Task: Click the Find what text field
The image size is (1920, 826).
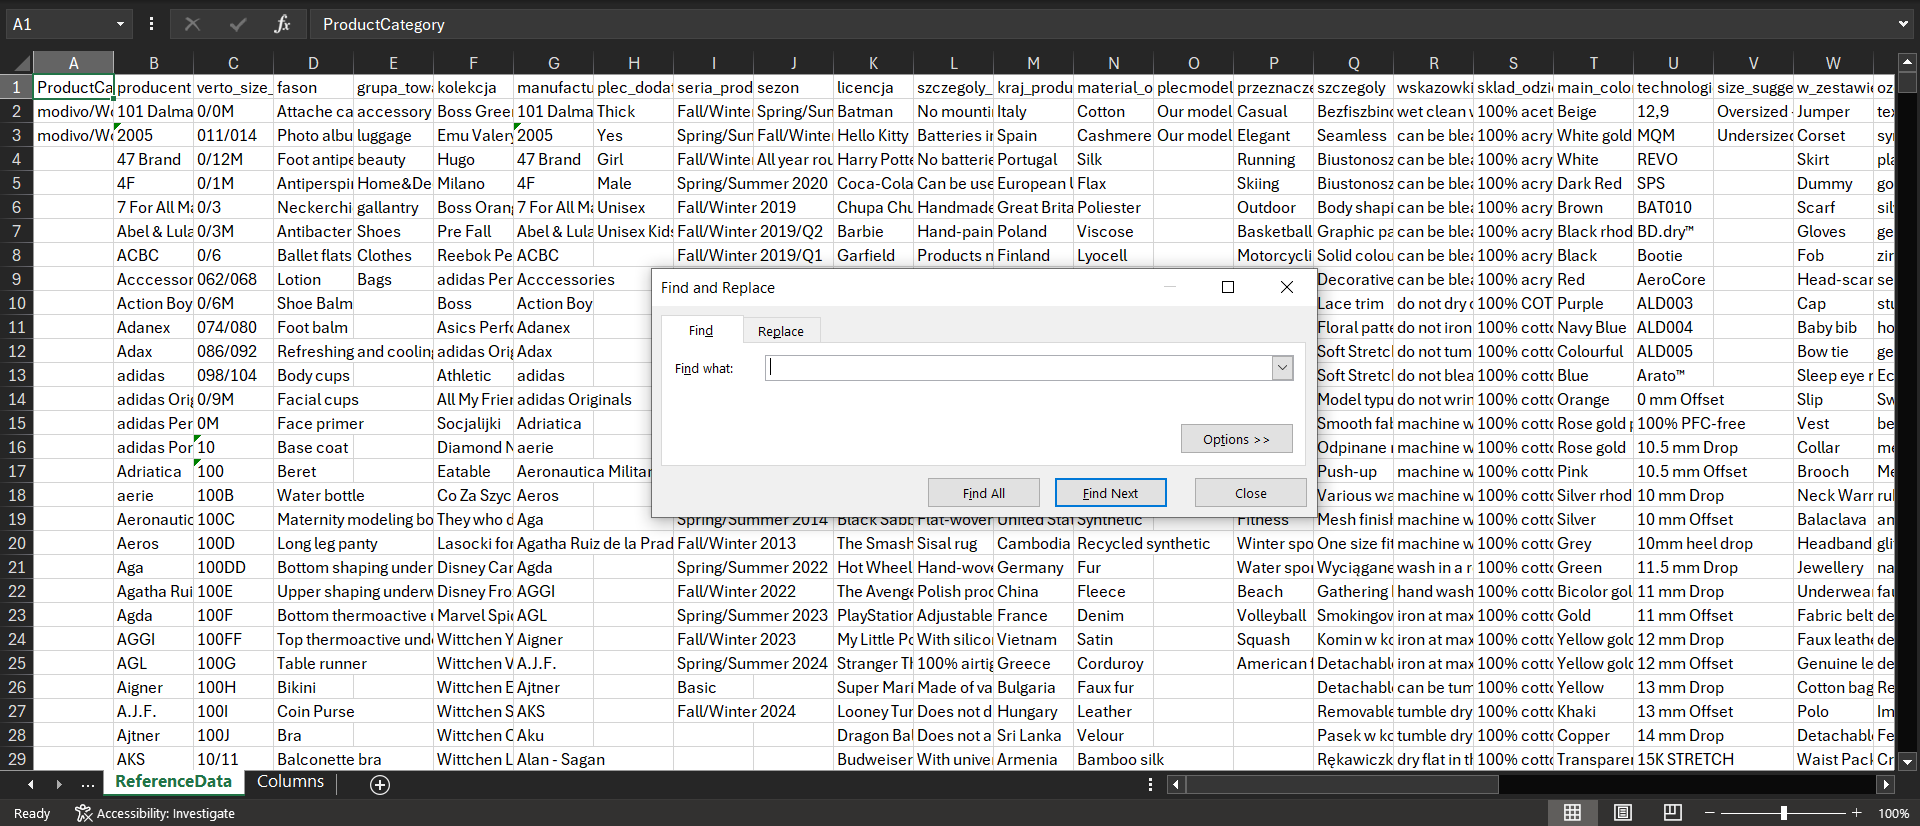Action: 1019,368
